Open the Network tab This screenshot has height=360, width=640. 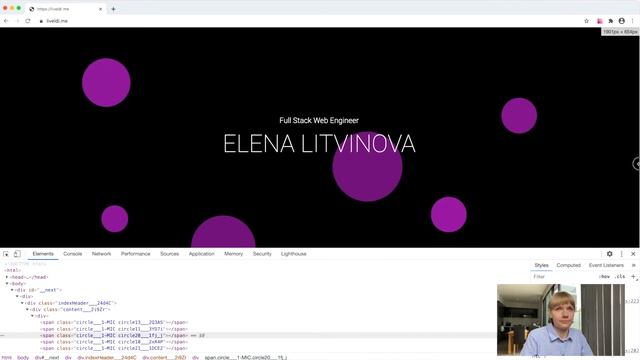tap(101, 254)
